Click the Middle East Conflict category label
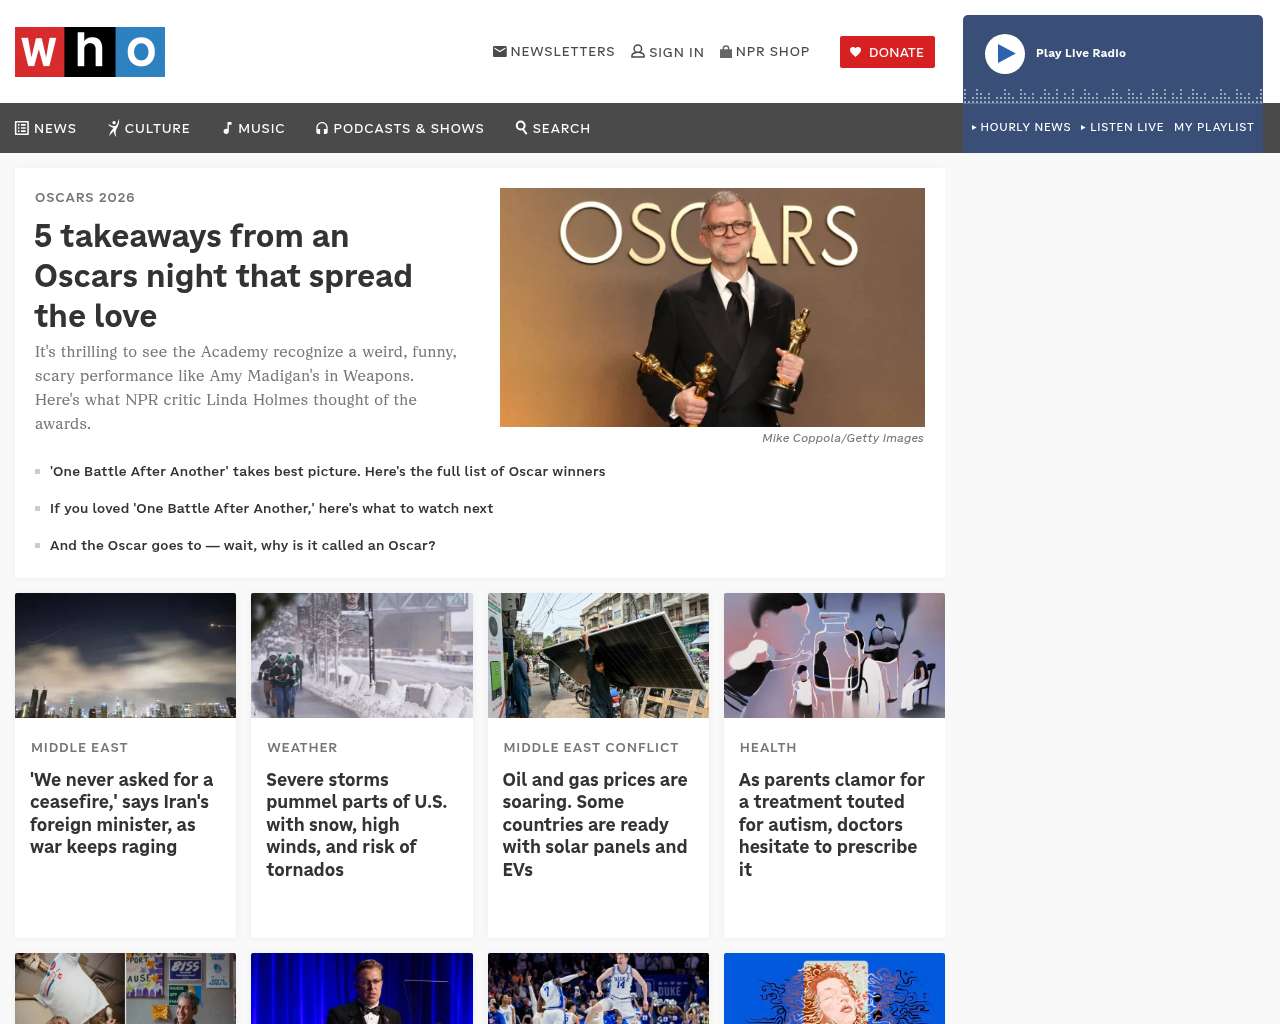Screen dimensions: 1280x1024 (591, 747)
